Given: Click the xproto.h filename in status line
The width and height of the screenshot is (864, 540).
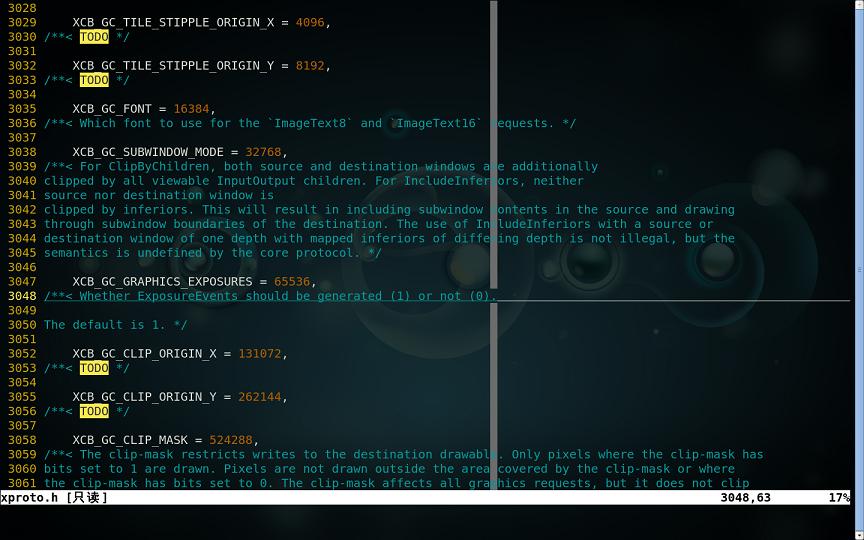Looking at the screenshot, I should click(x=29, y=498).
